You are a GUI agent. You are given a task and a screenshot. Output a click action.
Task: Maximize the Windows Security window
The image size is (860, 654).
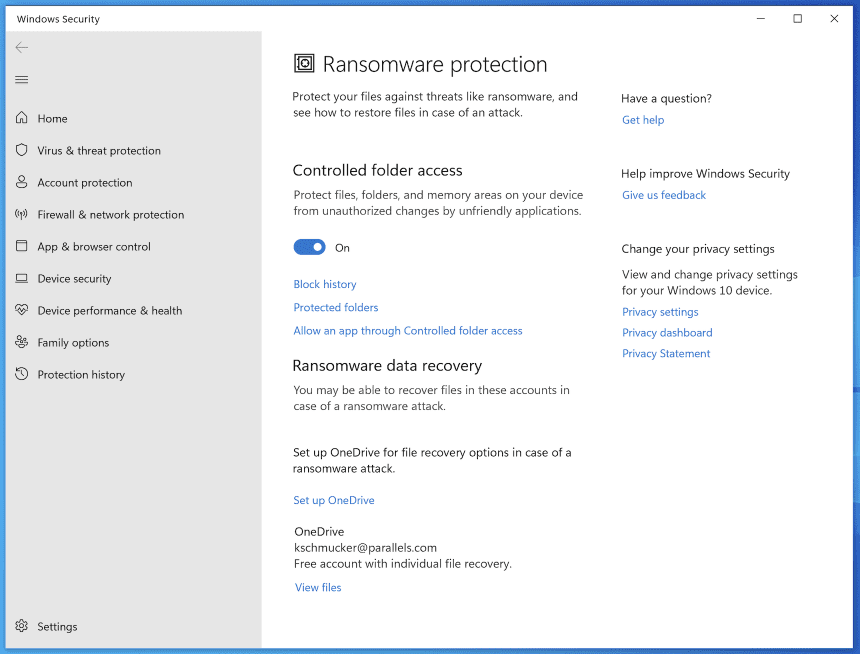point(797,19)
